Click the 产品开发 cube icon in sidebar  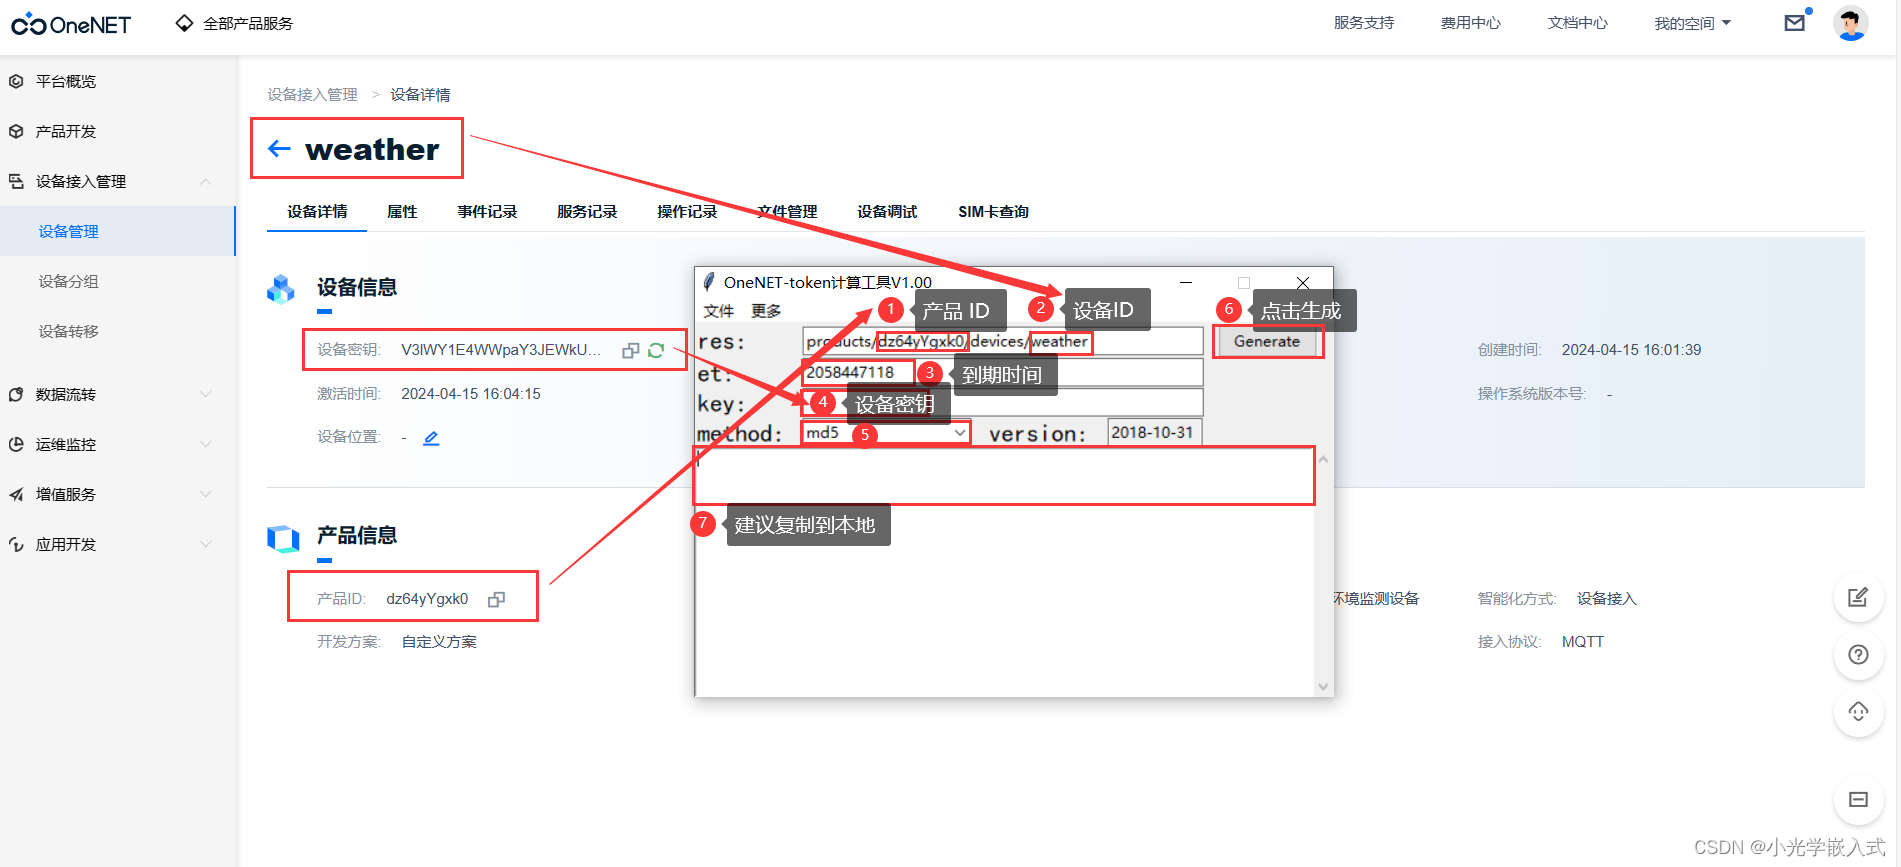(x=16, y=131)
